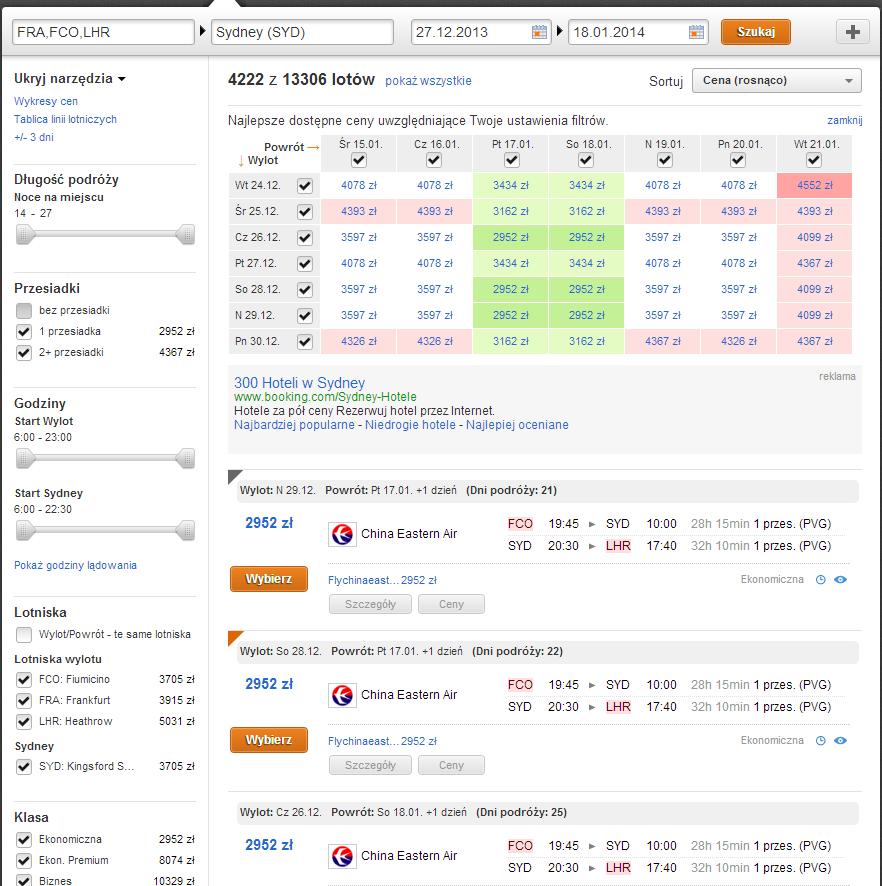This screenshot has height=886, width=882.
Task: Open the departure date calendar icon
Action: [539, 32]
